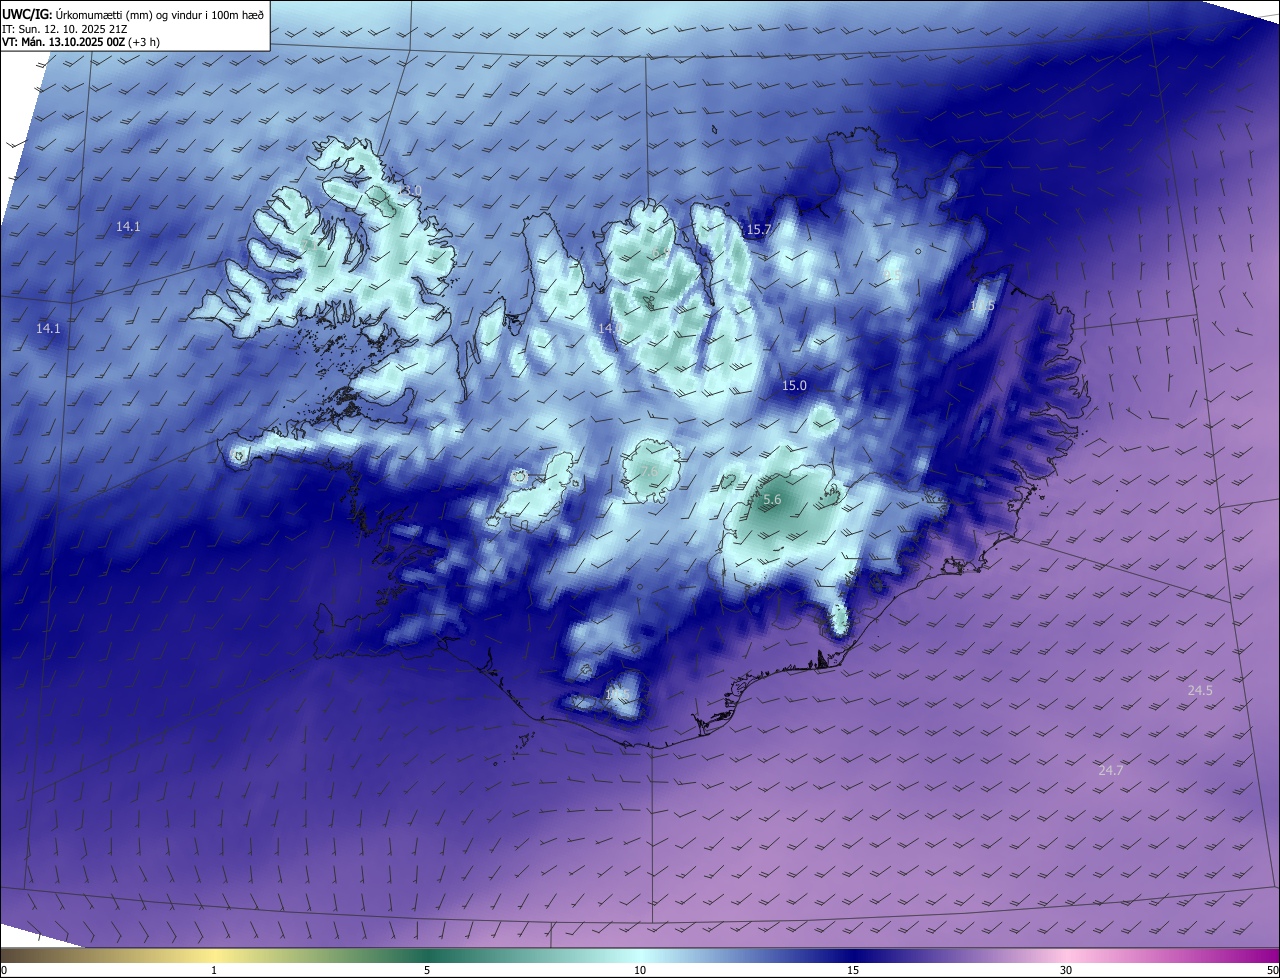Click the 15.7 value label on the map
This screenshot has height=978, width=1280.
759,230
